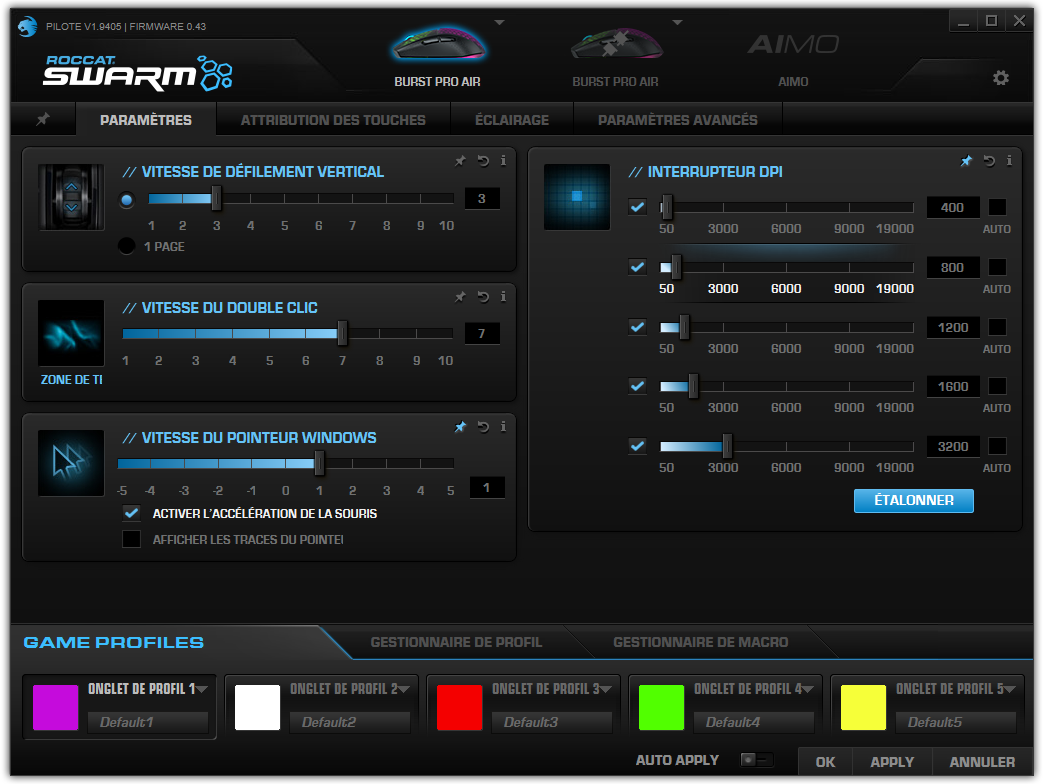This screenshot has height=784, width=1044.
Task: Open Onglet de profil 5 dropdown
Action: click(x=1009, y=689)
